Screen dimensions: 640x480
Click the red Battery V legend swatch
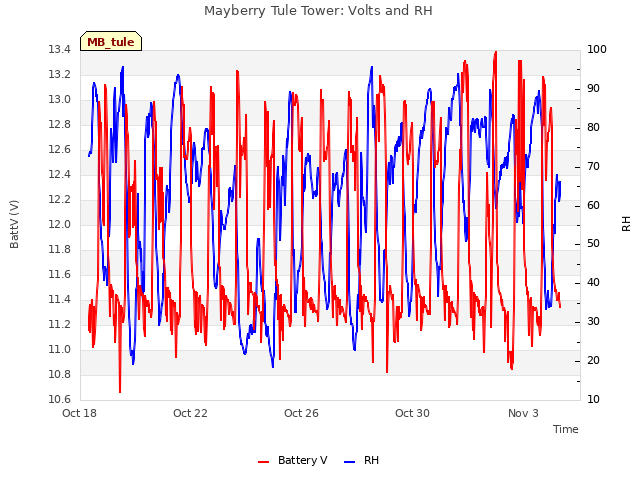[x=264, y=462]
